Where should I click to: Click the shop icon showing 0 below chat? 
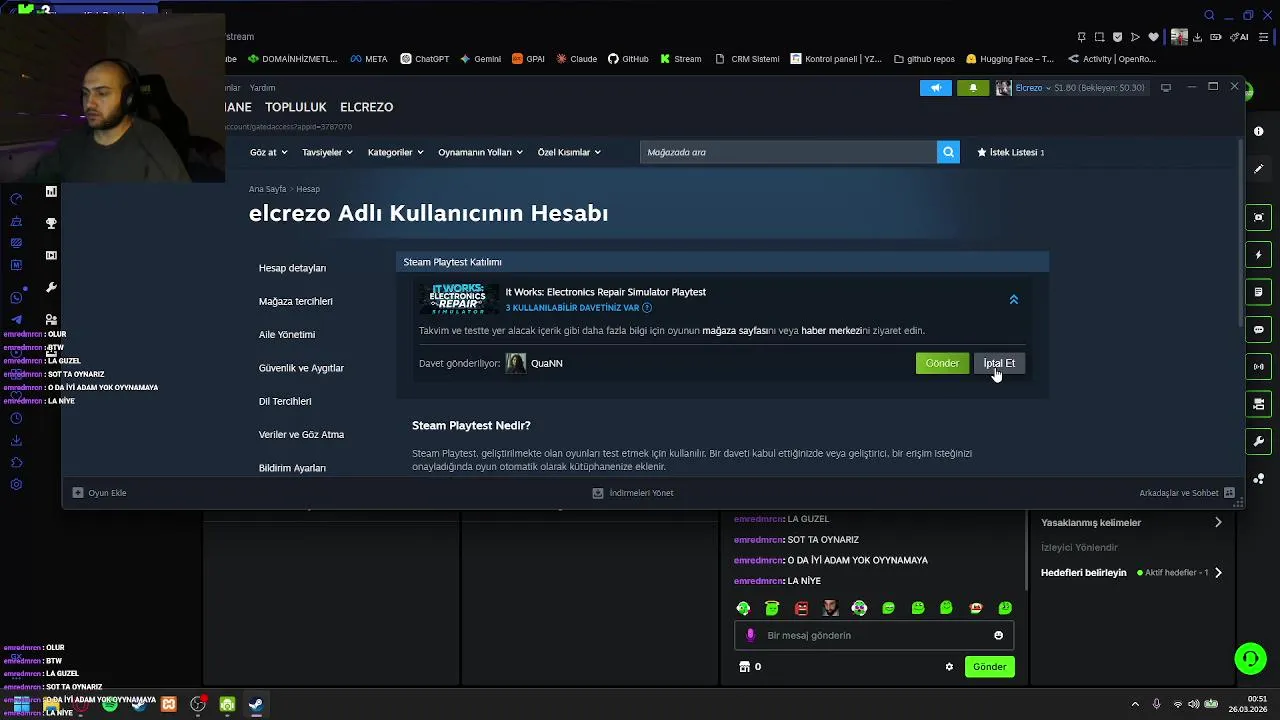(744, 667)
